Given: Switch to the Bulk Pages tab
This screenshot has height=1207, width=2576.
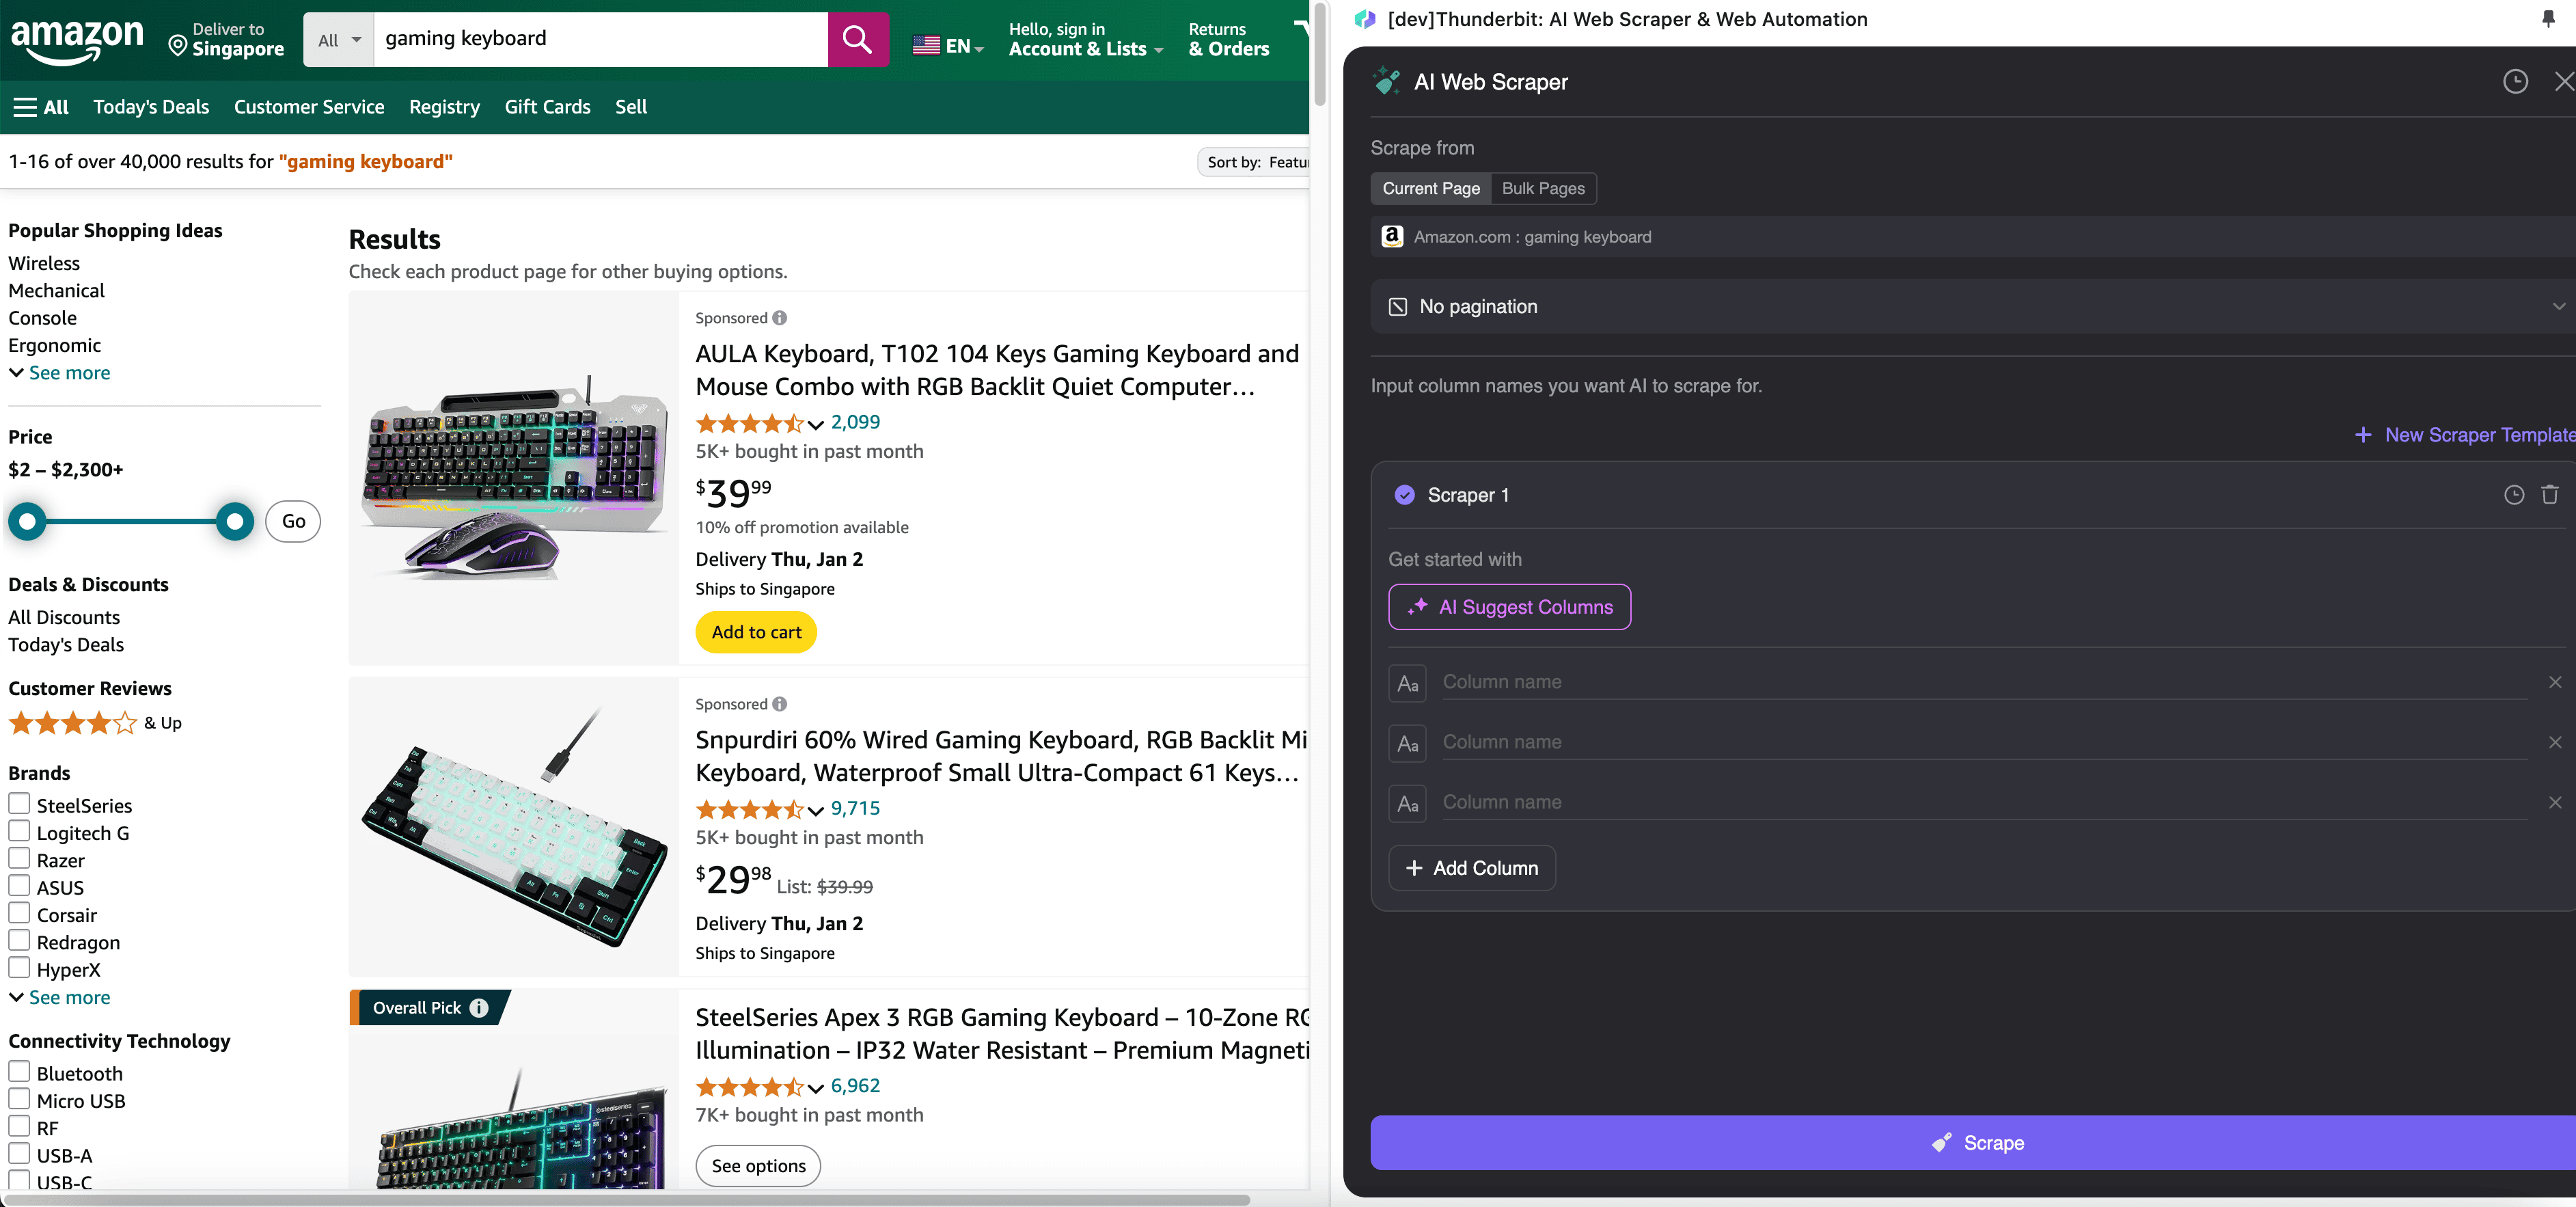Looking at the screenshot, I should pos(1543,189).
